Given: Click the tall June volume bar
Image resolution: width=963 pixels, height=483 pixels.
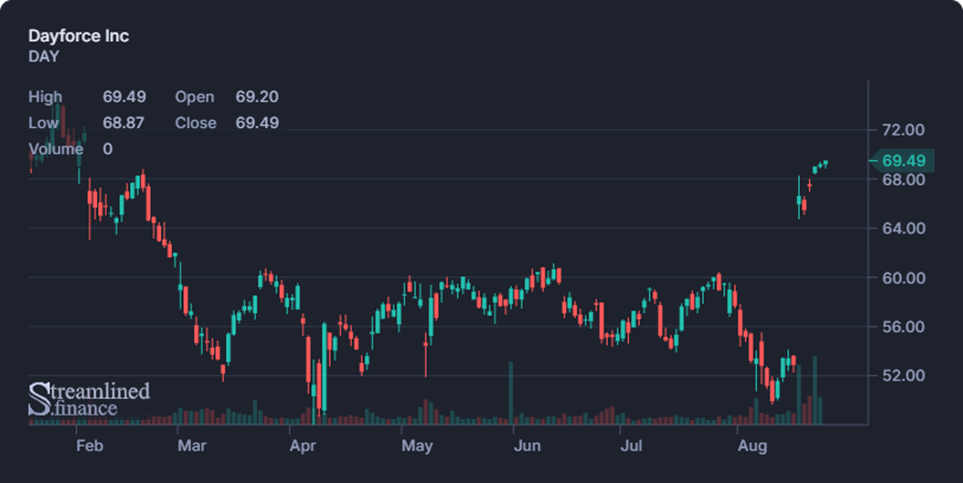Looking at the screenshot, I should click(x=510, y=393).
